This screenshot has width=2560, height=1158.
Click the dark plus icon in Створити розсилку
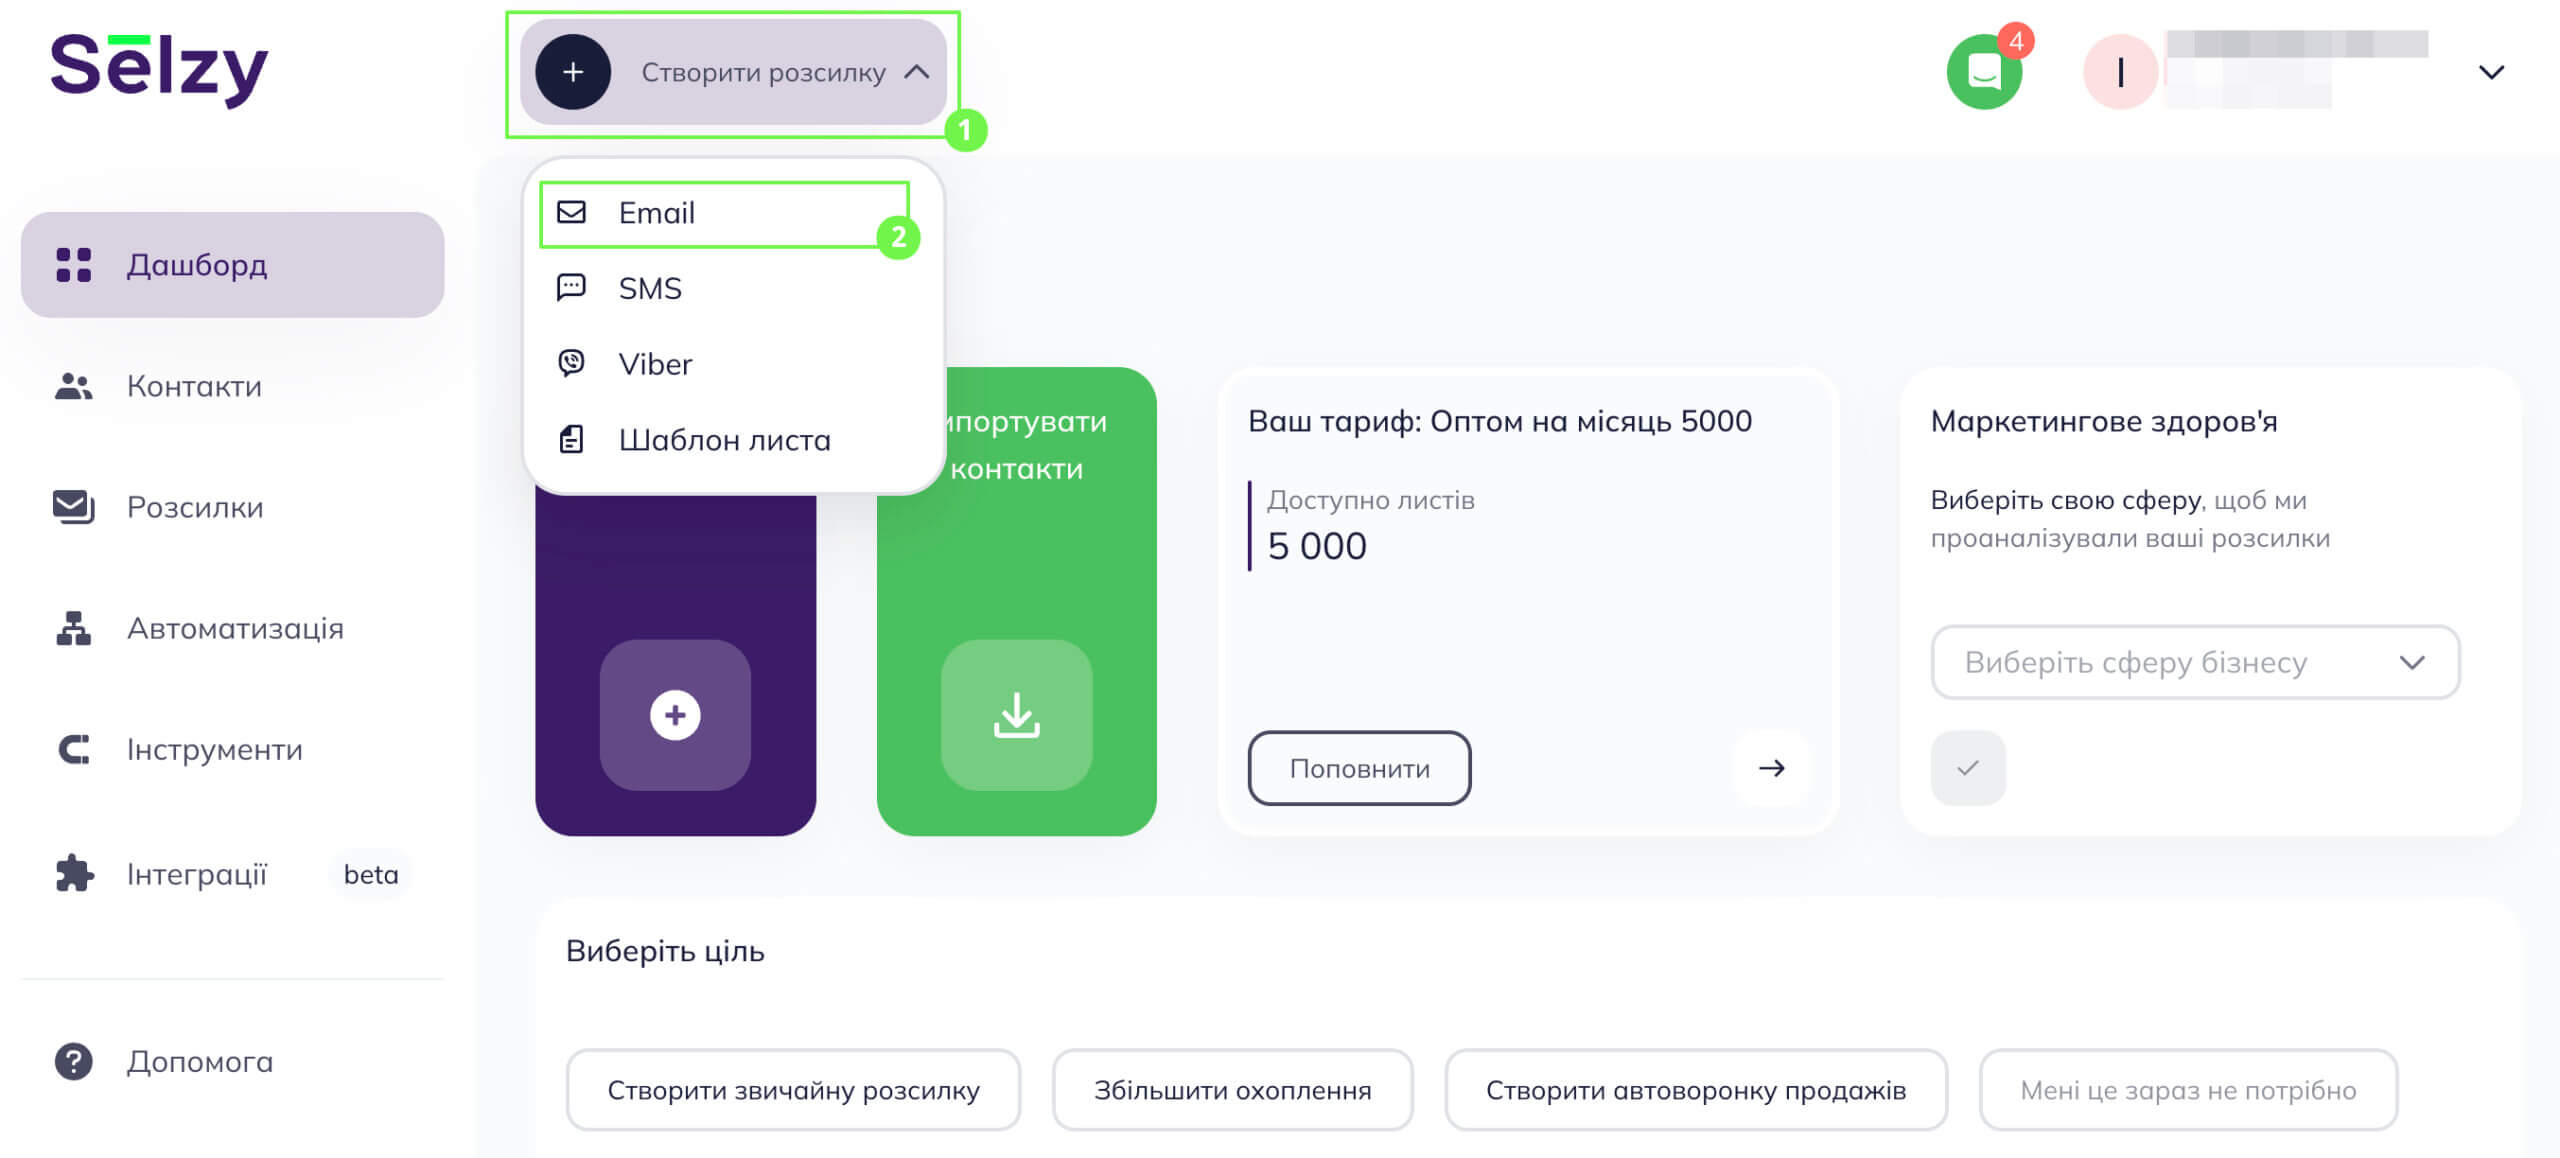click(x=573, y=72)
